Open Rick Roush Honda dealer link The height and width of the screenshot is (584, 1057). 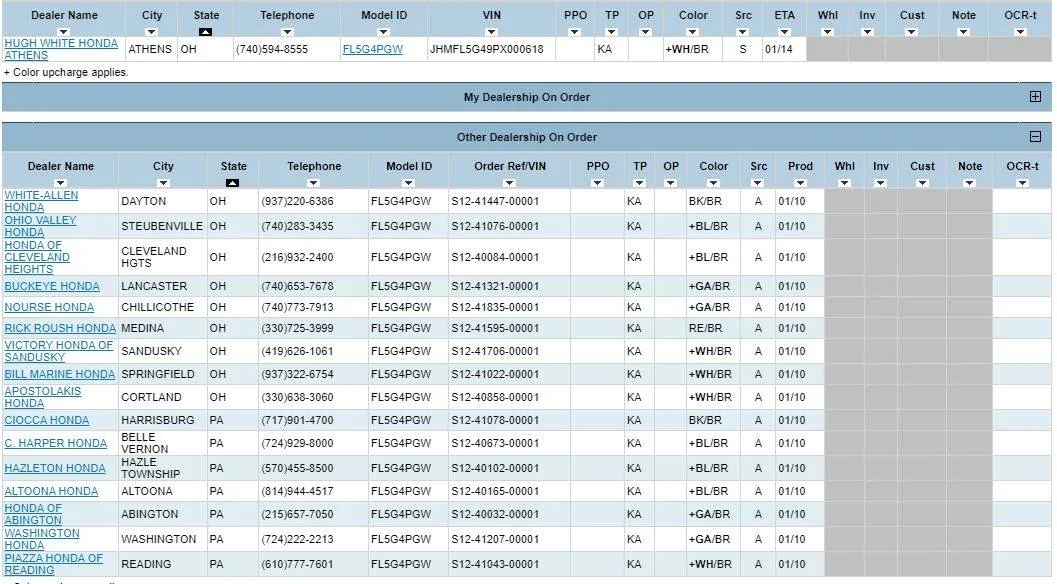click(60, 328)
